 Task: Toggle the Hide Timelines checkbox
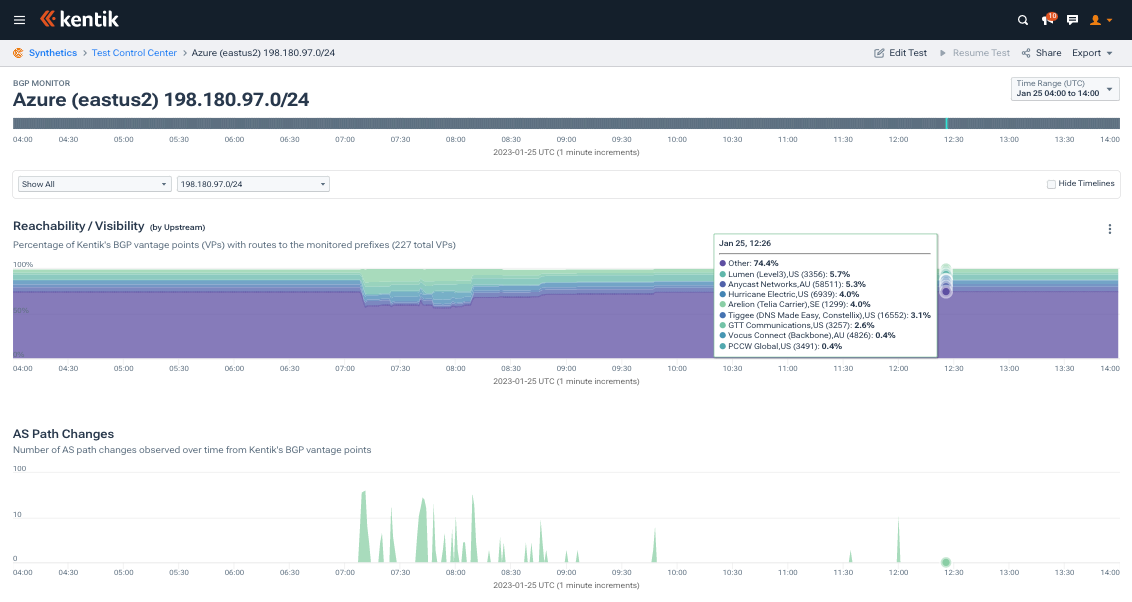tap(1051, 184)
